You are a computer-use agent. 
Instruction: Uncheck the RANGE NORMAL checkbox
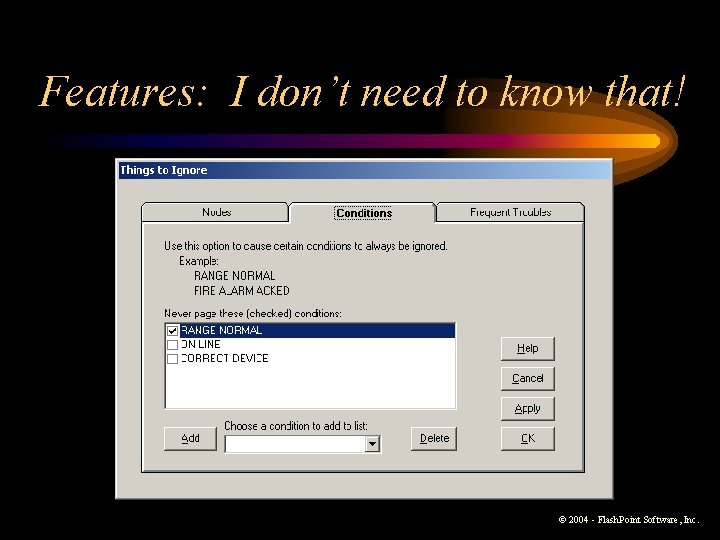[172, 331]
